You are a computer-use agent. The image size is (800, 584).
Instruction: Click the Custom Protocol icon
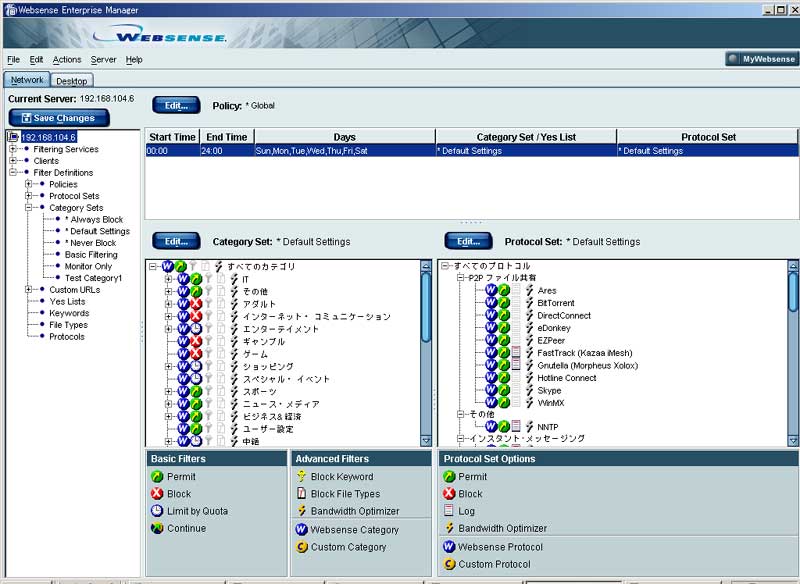click(449, 564)
